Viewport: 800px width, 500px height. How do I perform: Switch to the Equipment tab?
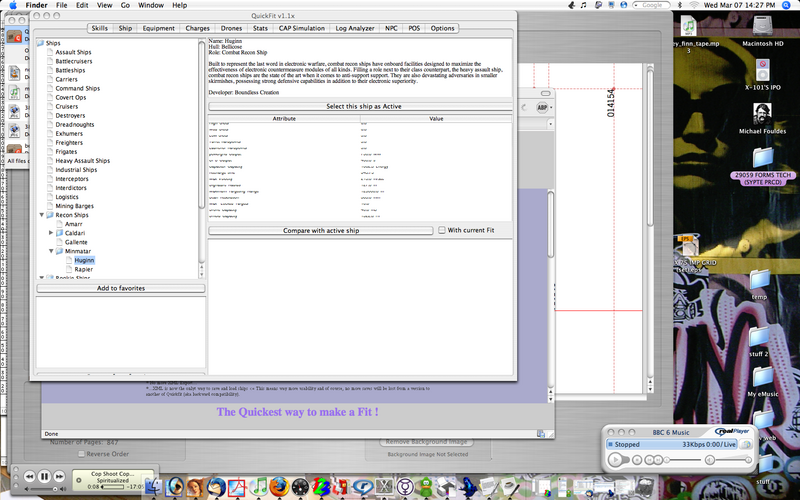pos(158,28)
